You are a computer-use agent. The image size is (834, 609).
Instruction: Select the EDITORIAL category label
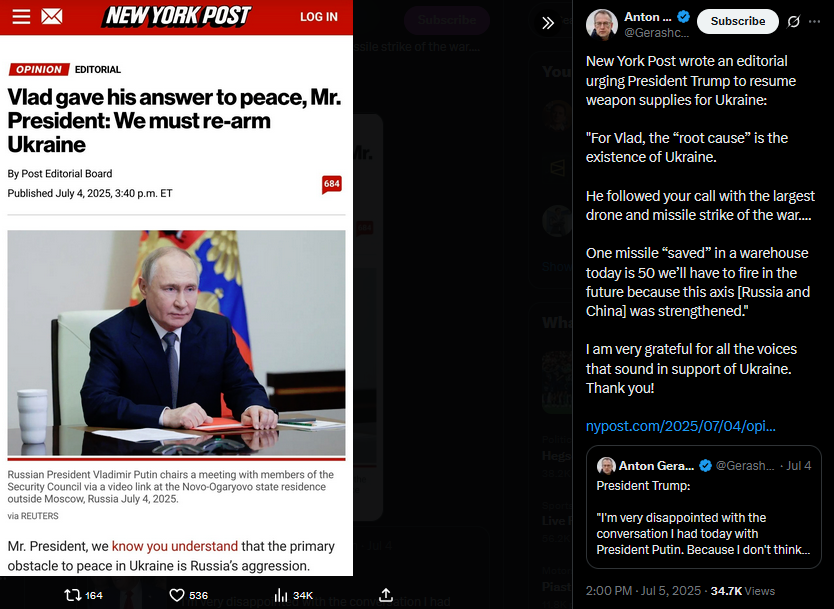[x=98, y=70]
